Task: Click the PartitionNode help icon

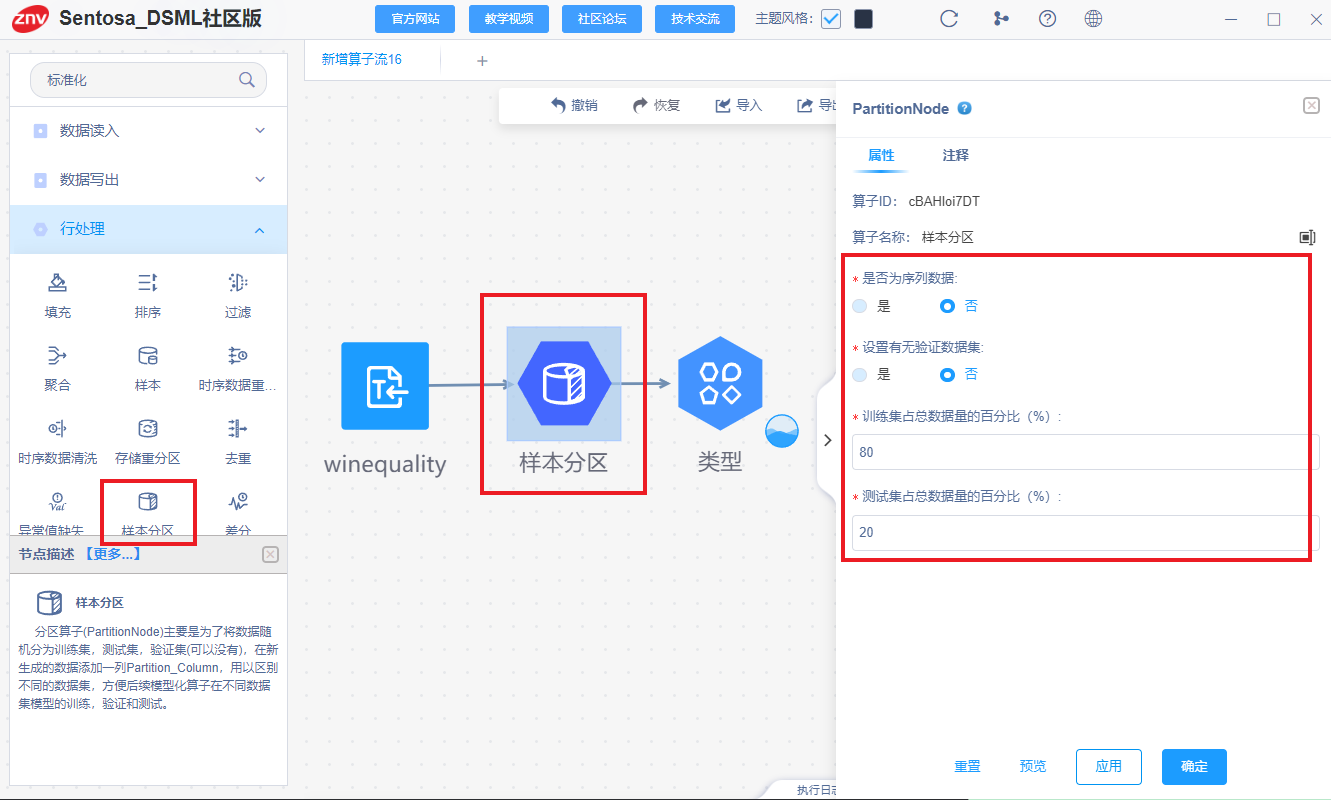Action: (965, 108)
